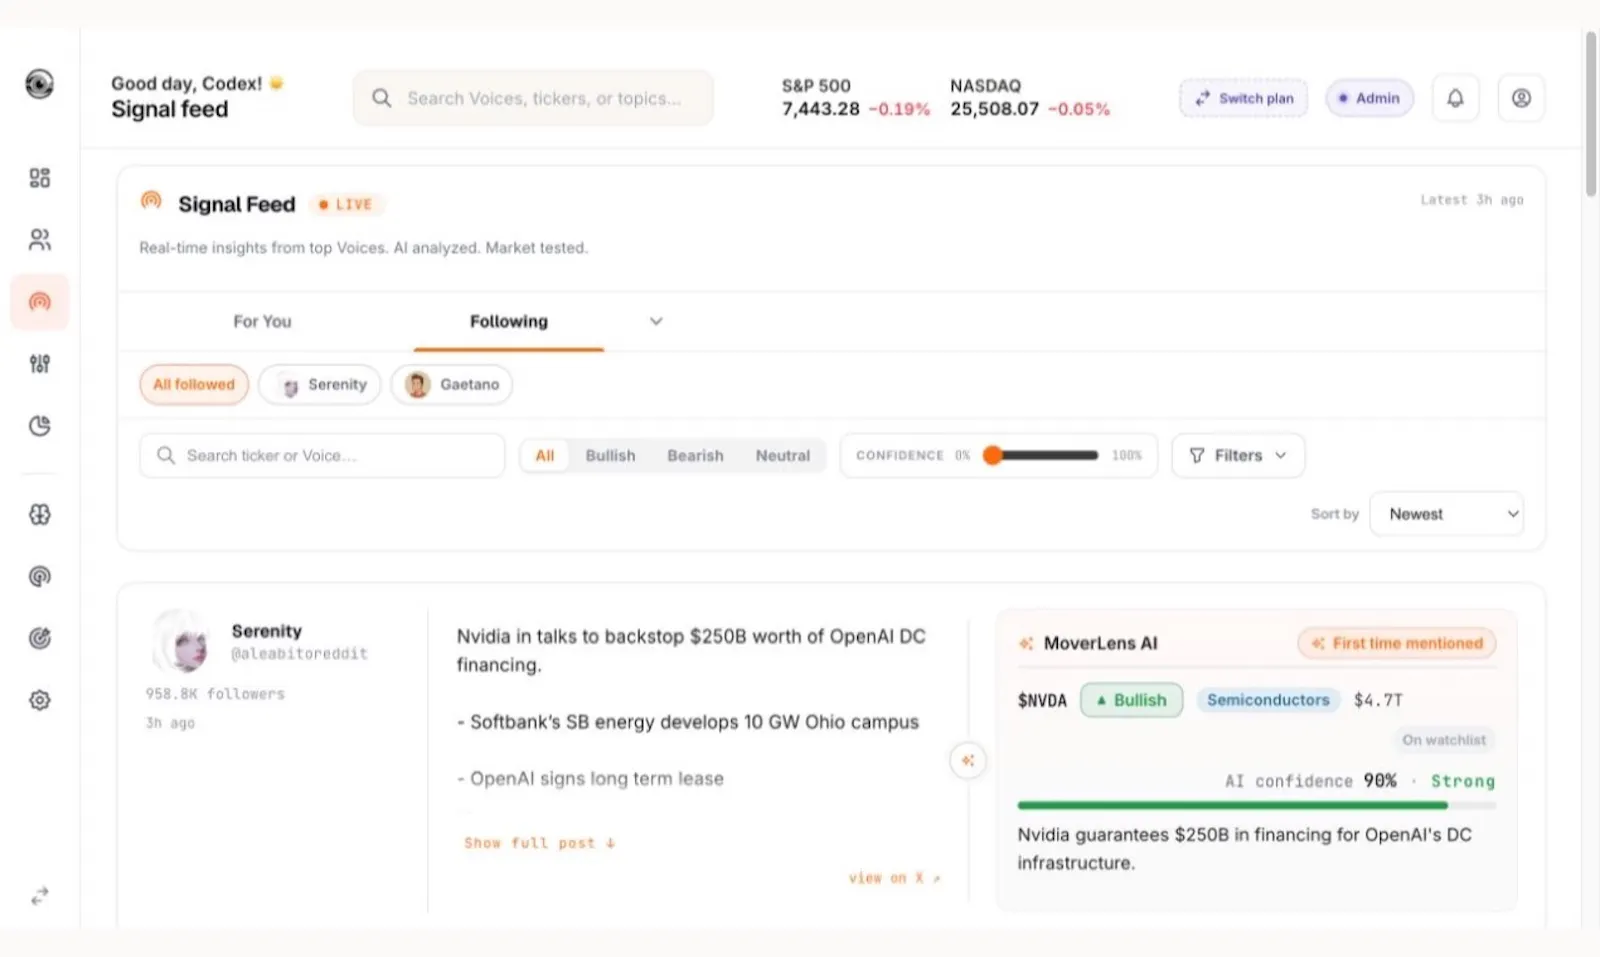Switch to the For You tab
This screenshot has height=957, width=1600.
pos(262,321)
